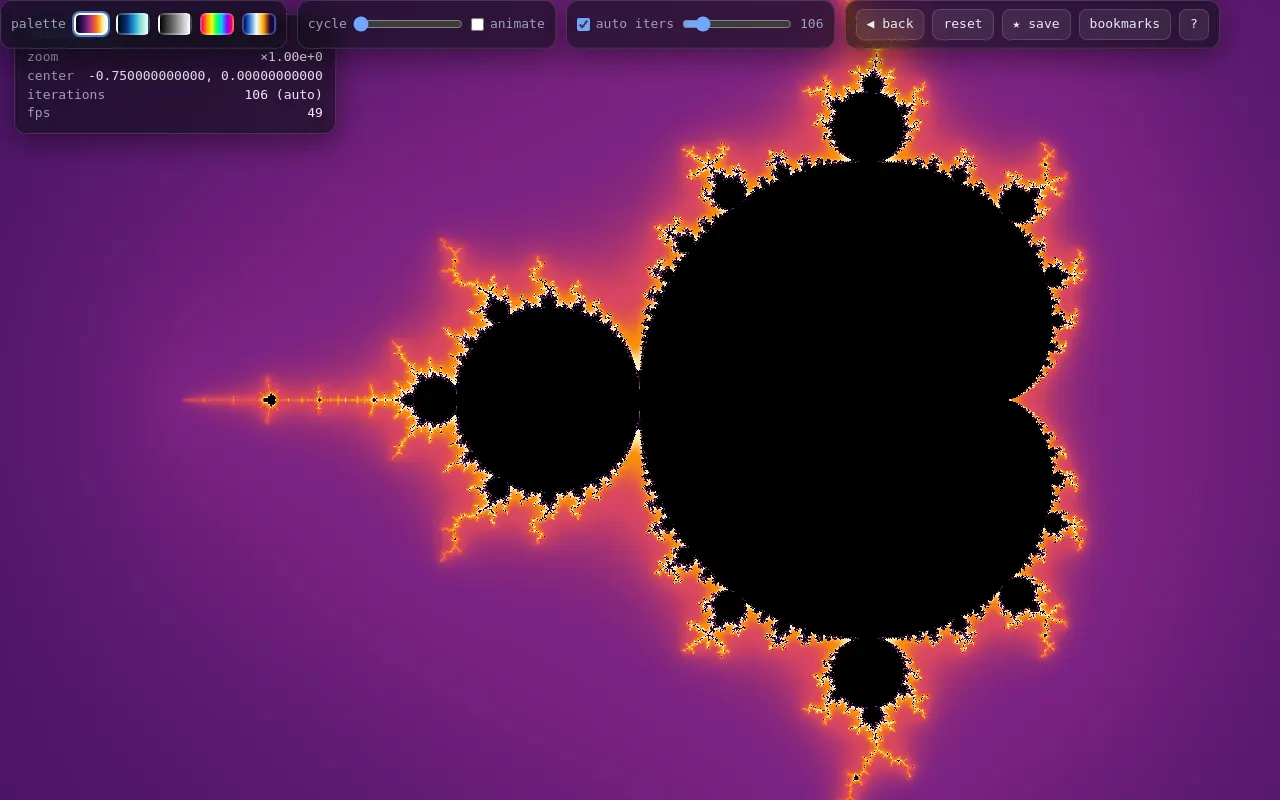
Task: Click the zoom value ×1.00e+0
Action: 291,57
